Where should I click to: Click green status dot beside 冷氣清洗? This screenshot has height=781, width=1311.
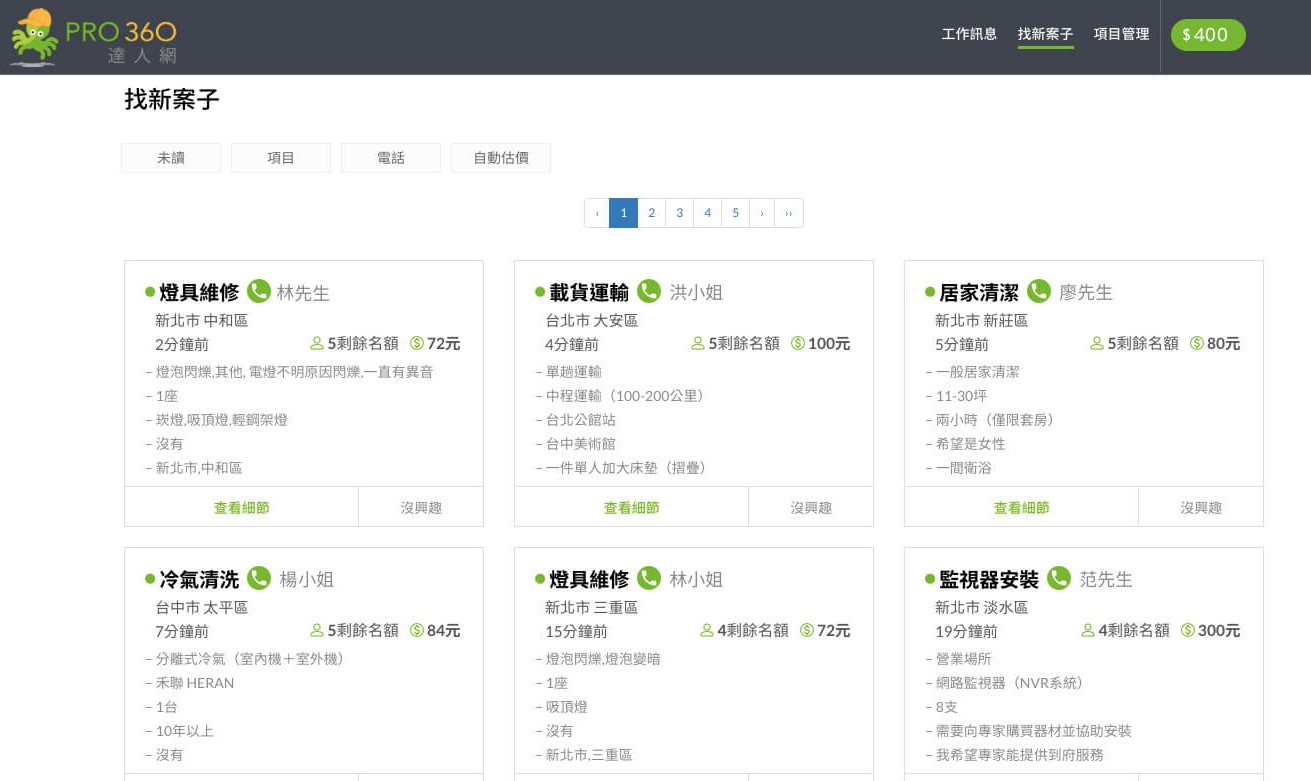(x=150, y=579)
